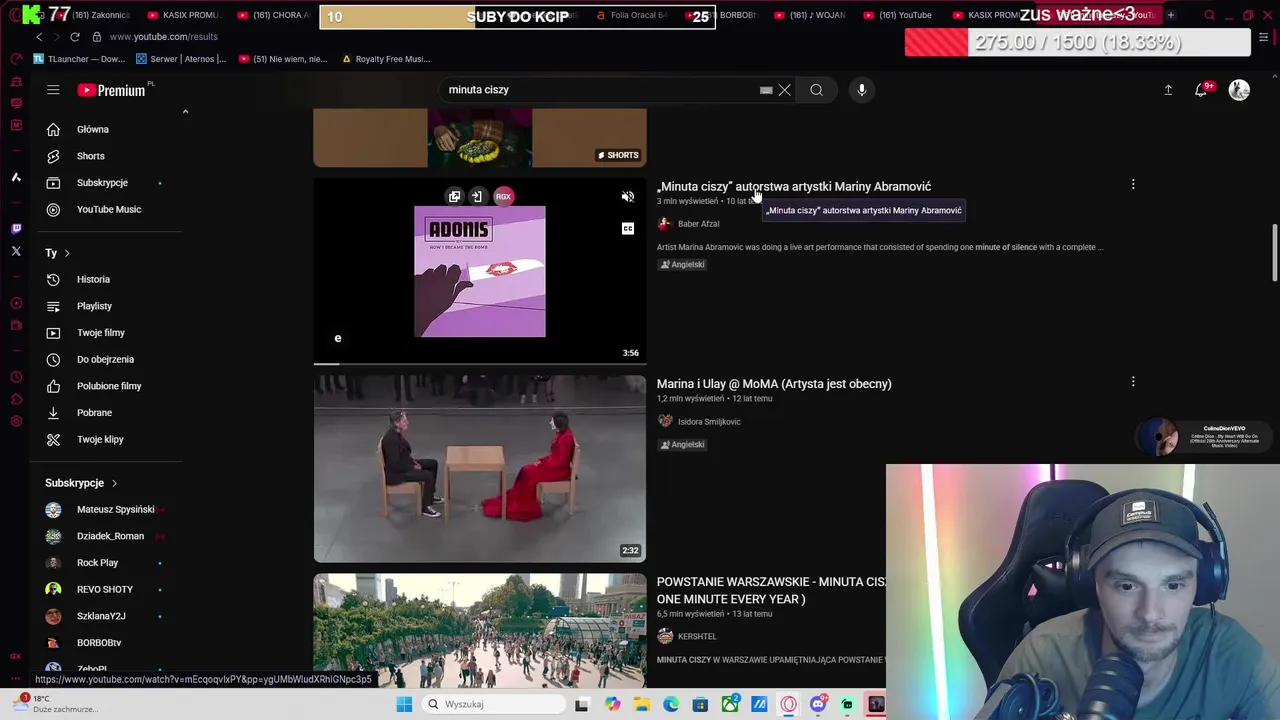
Task: Click the Adonis preview video thumbnail
Action: coord(480,271)
